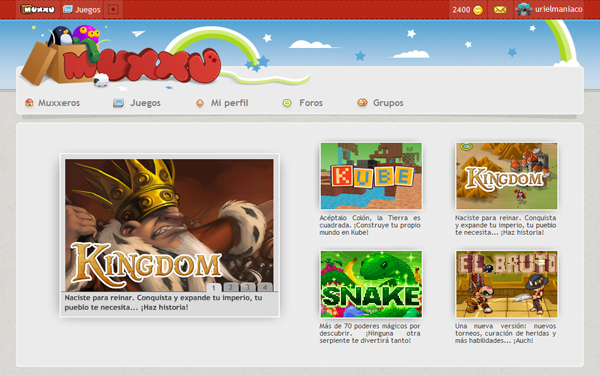Click the large Kingdom featured banner
This screenshot has height=376, width=600.
tap(169, 225)
